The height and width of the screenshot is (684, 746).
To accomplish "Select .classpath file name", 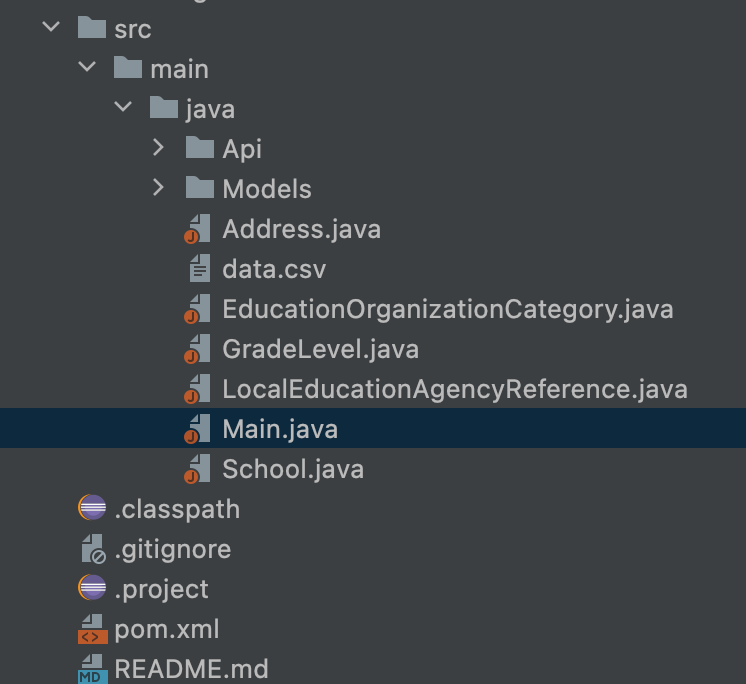I will [177, 509].
